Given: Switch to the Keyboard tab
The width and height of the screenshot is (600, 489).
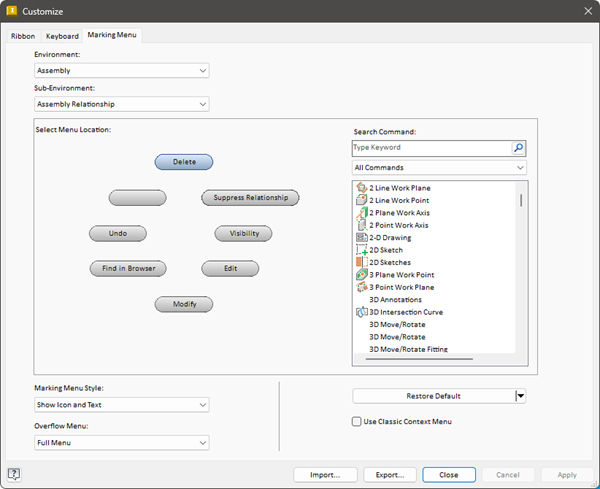Looking at the screenshot, I should coord(62,36).
